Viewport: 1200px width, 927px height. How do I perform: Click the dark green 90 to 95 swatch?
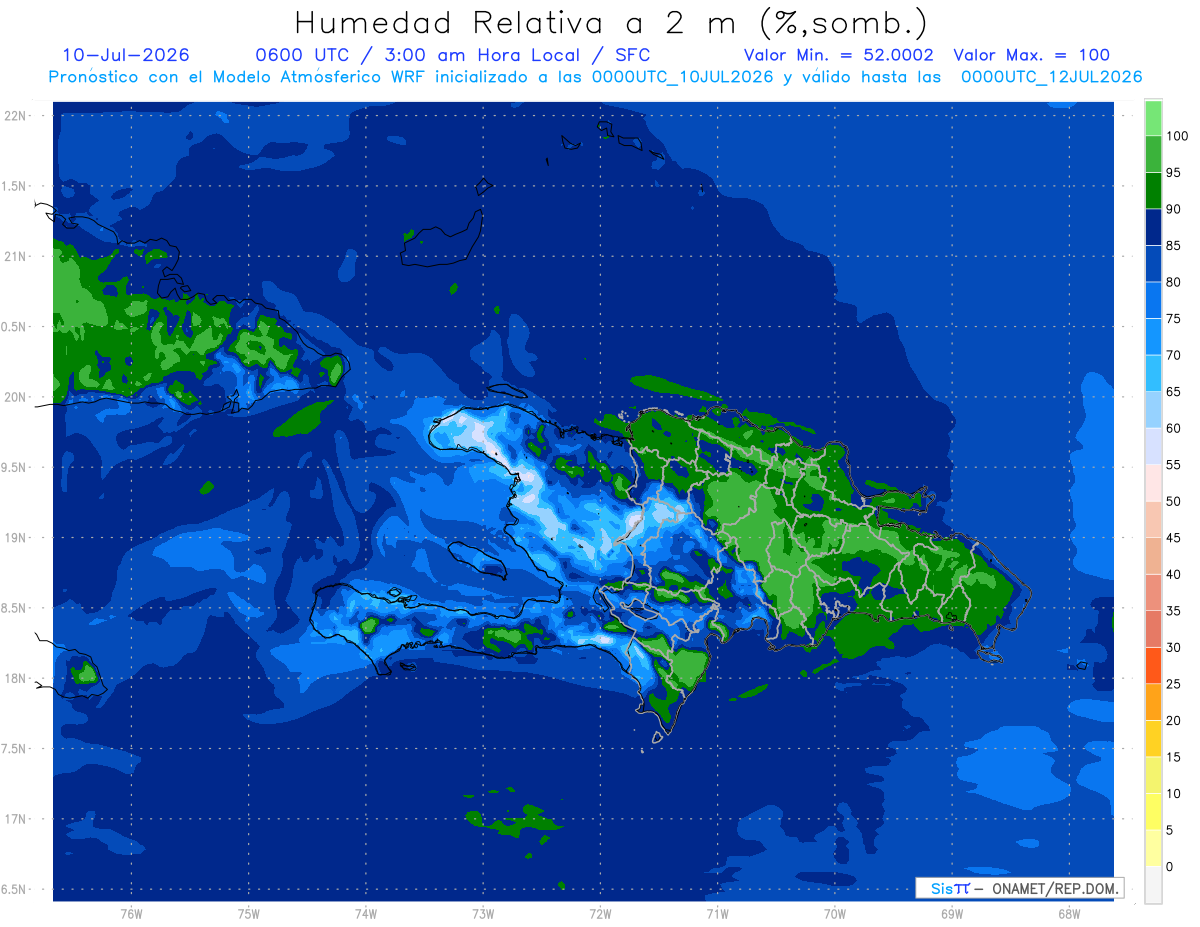(1153, 191)
